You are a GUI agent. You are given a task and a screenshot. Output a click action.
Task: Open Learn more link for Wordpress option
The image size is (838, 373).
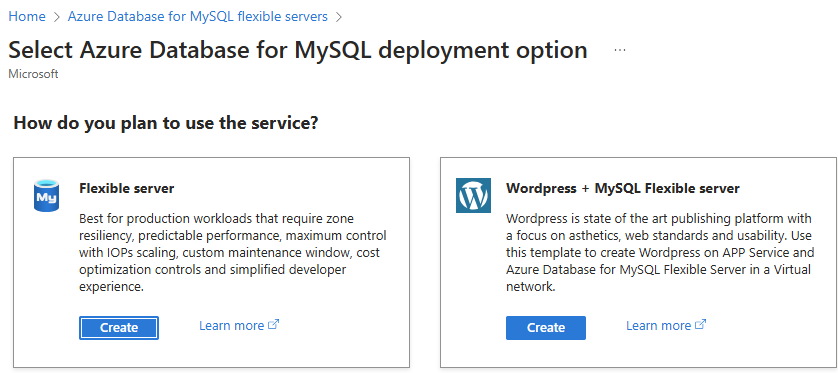(x=658, y=325)
